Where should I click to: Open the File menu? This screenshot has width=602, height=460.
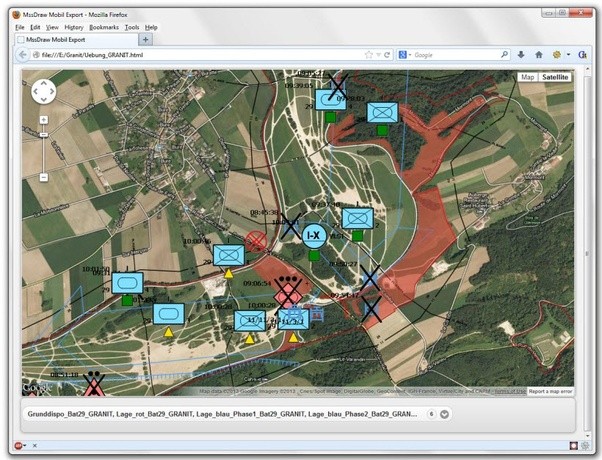pyautogui.click(x=20, y=27)
